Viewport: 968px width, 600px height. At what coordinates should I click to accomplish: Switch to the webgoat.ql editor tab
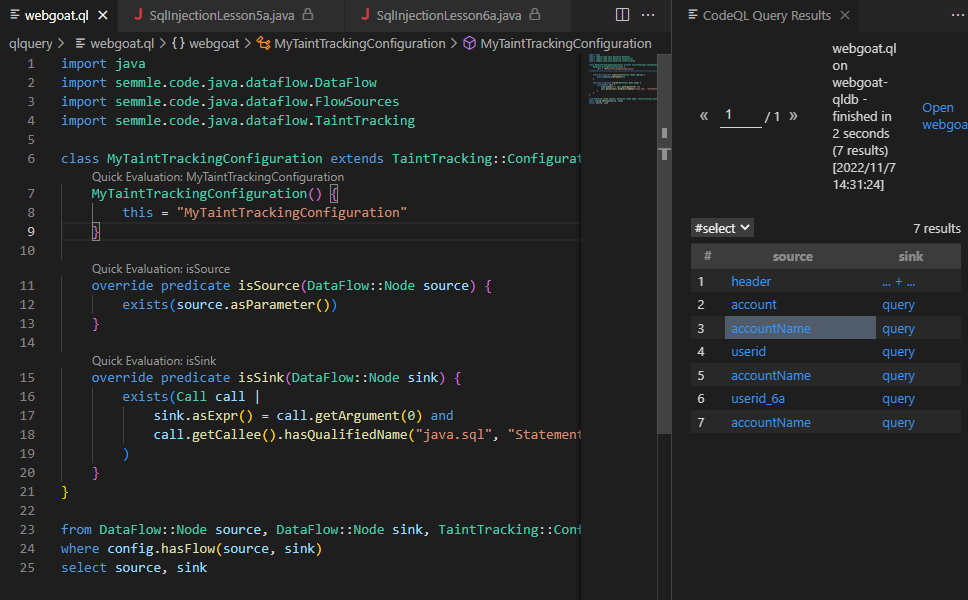[x=56, y=15]
